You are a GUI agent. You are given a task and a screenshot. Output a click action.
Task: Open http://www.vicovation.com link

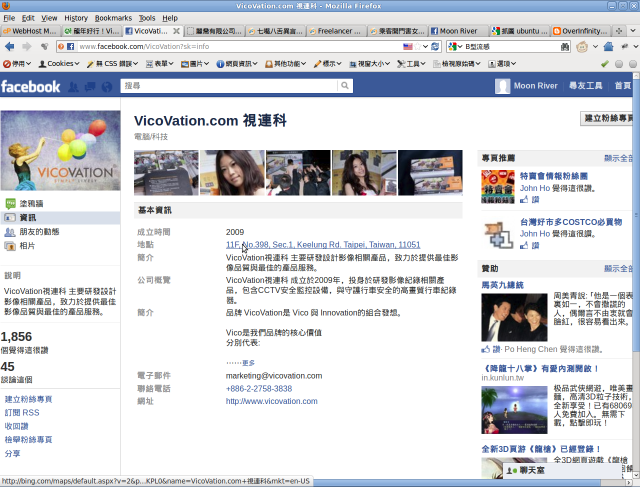tap(271, 401)
